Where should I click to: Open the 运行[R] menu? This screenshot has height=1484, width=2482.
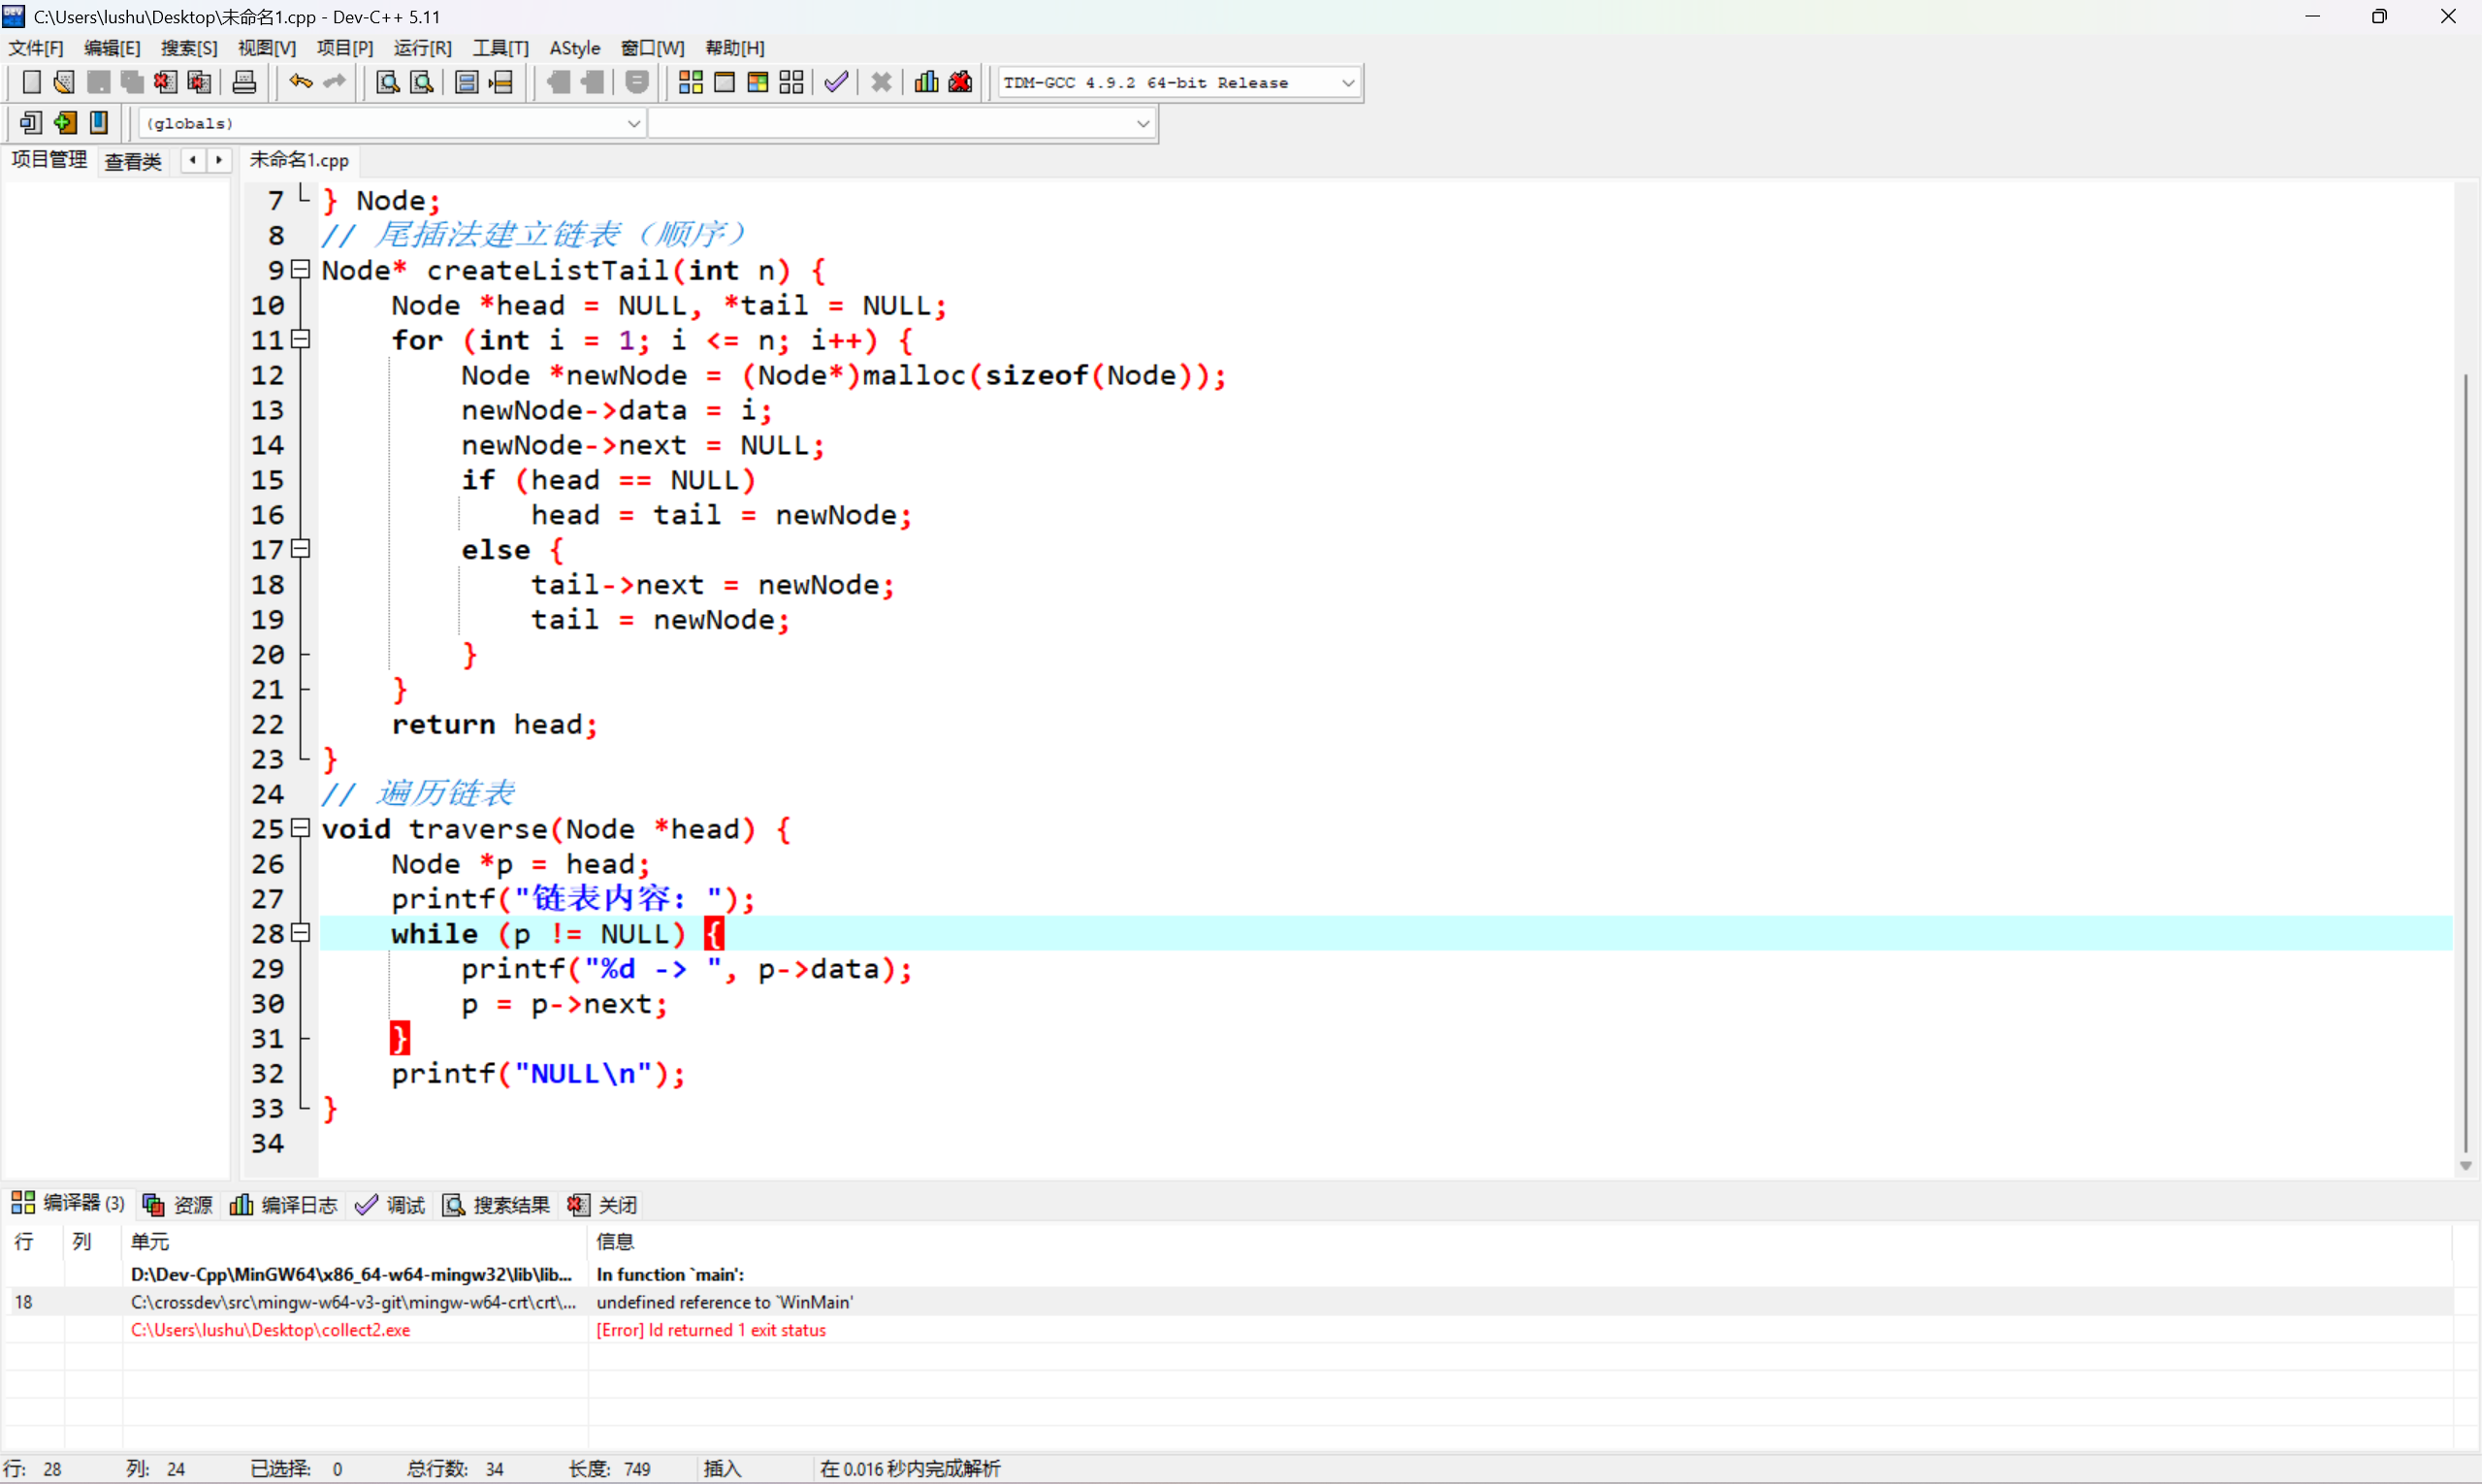(x=422, y=48)
